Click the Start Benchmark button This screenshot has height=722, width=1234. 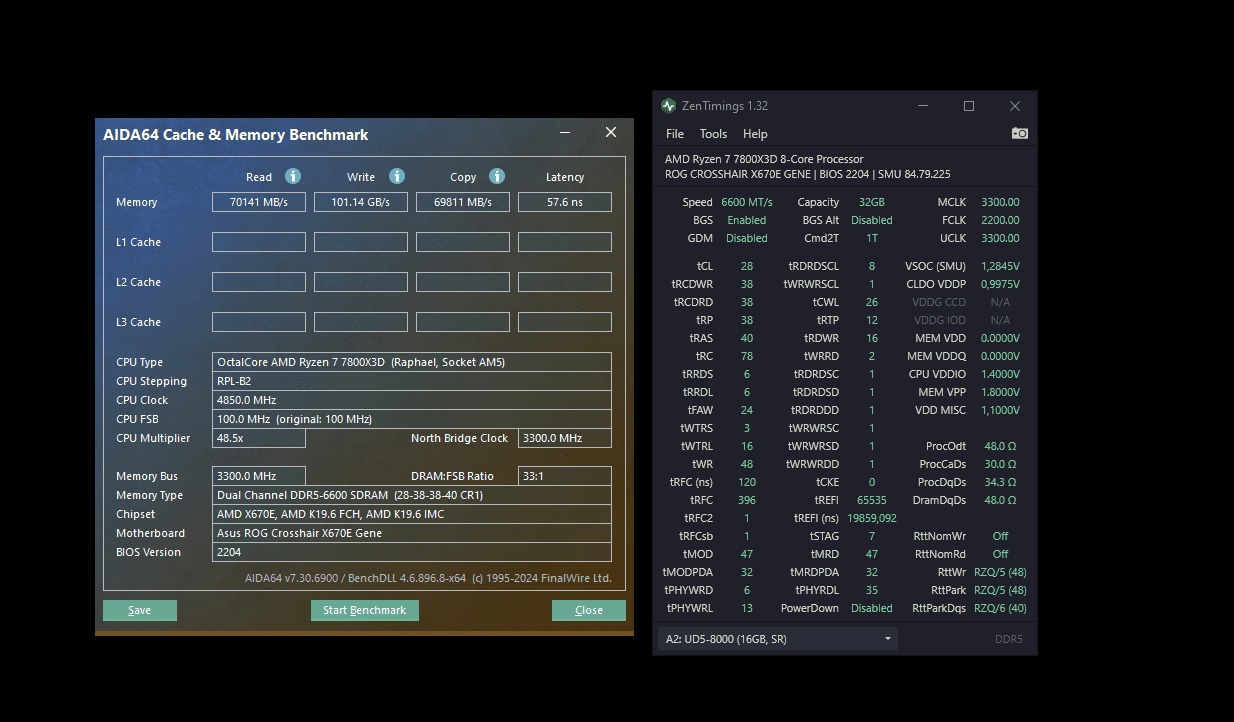coord(364,610)
